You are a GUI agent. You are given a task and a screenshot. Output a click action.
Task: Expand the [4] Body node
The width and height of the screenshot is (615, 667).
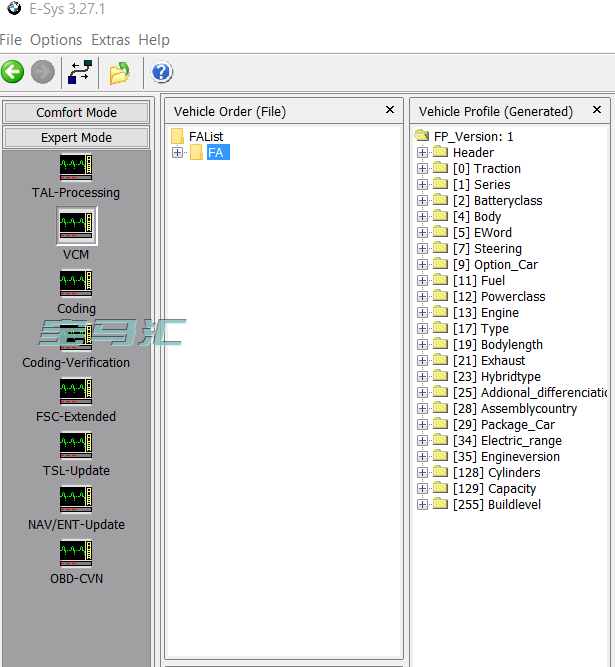[x=422, y=217]
